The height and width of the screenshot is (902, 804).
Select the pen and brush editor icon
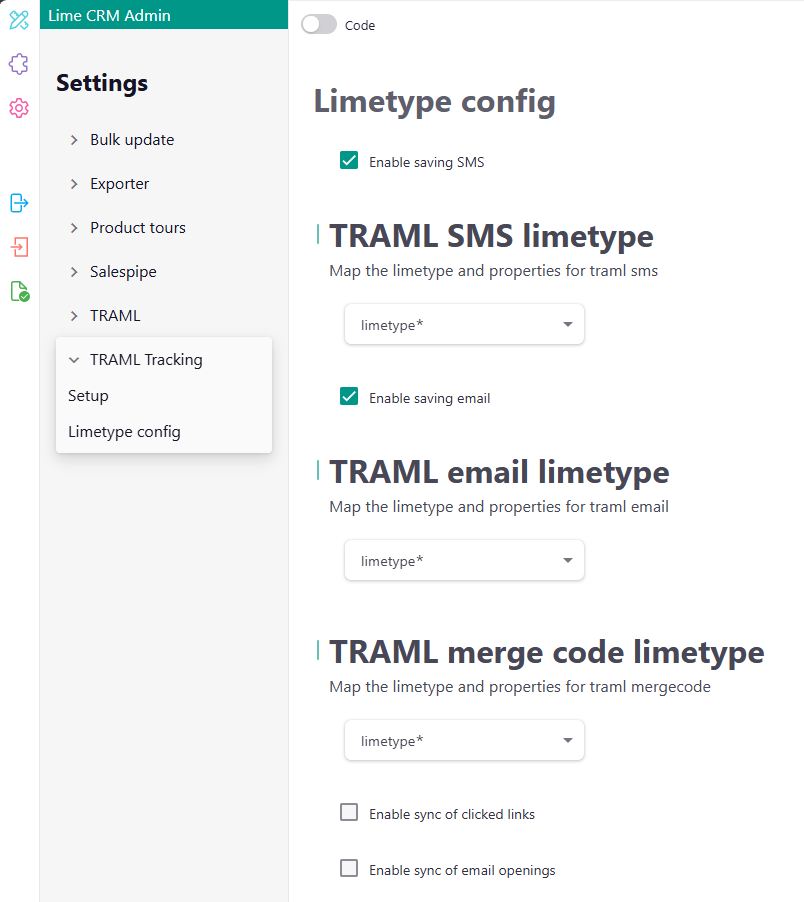(x=18, y=20)
